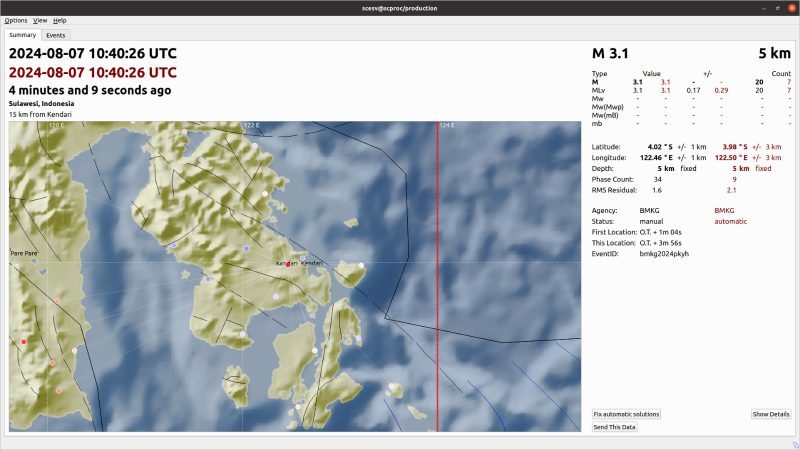Click the black origin time 2024-08-07 10:40:26 UTC
This screenshot has height=450, width=800.
point(92,54)
